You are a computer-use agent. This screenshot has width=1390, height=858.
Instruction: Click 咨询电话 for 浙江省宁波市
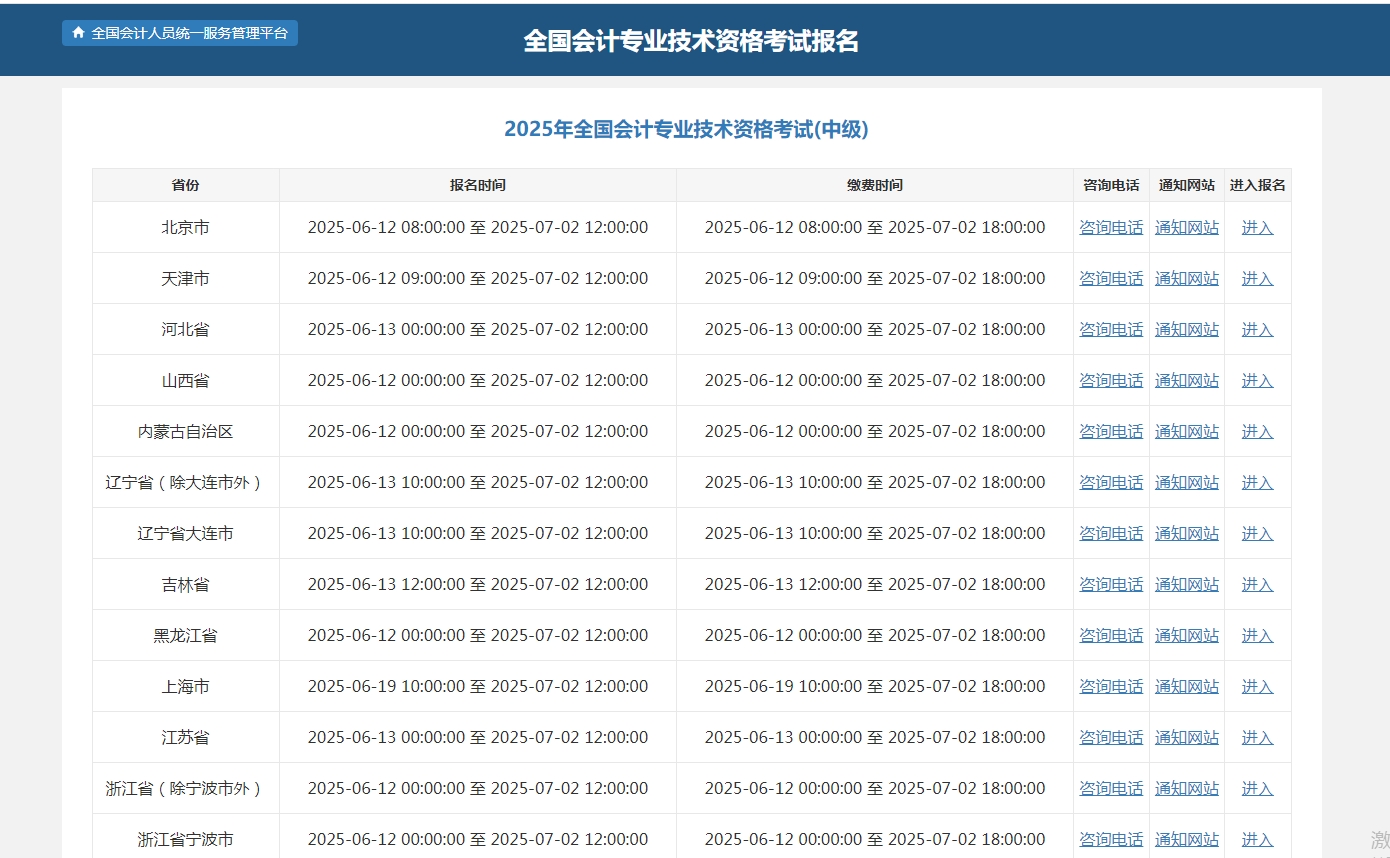tap(1111, 839)
